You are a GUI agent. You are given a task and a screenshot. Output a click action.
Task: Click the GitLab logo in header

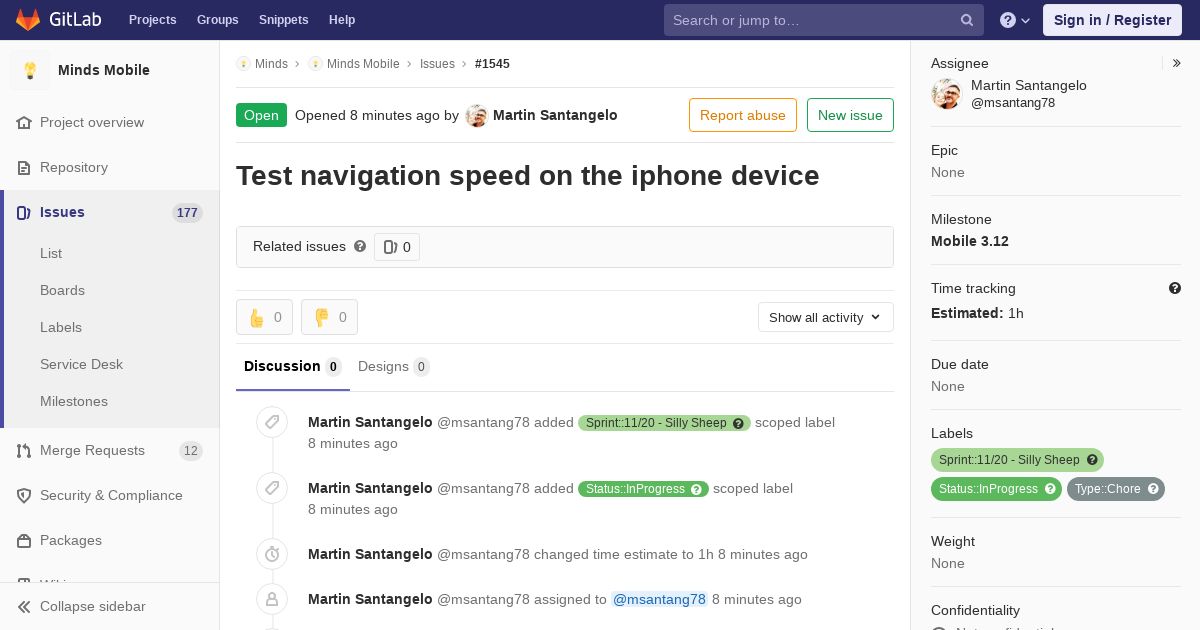pyautogui.click(x=57, y=19)
